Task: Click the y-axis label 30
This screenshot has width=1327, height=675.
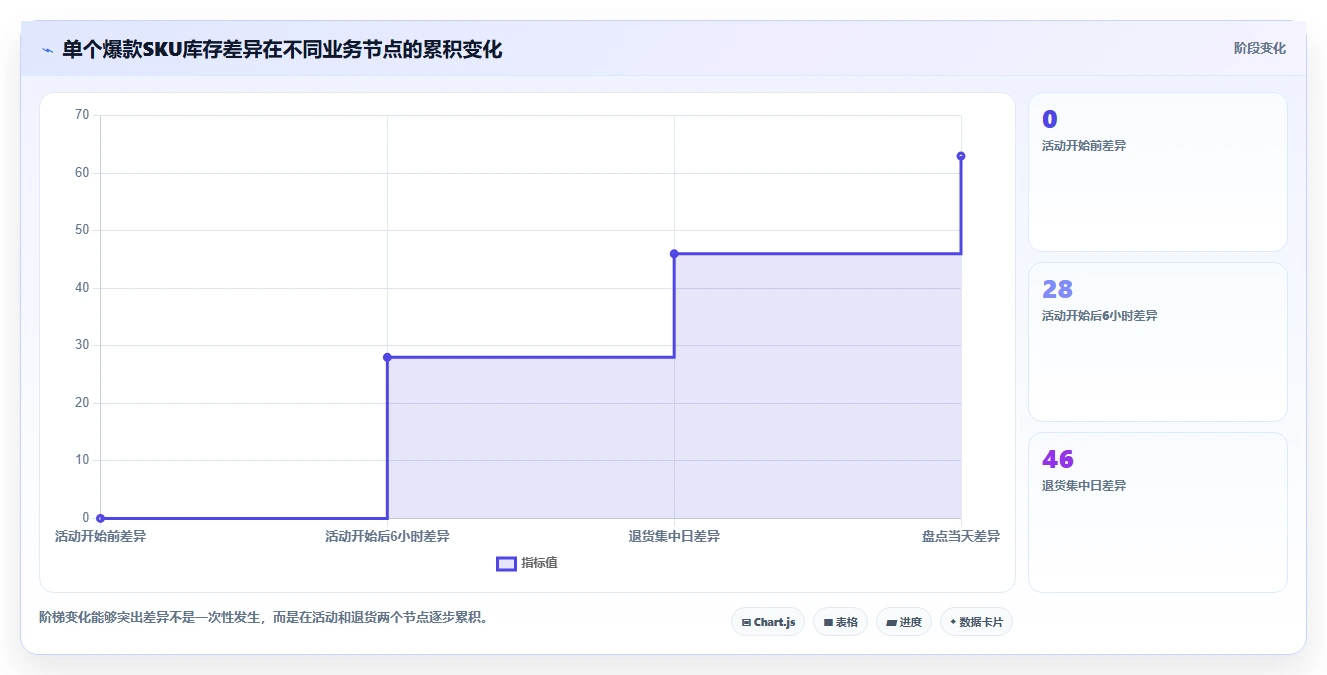Action: 82,345
